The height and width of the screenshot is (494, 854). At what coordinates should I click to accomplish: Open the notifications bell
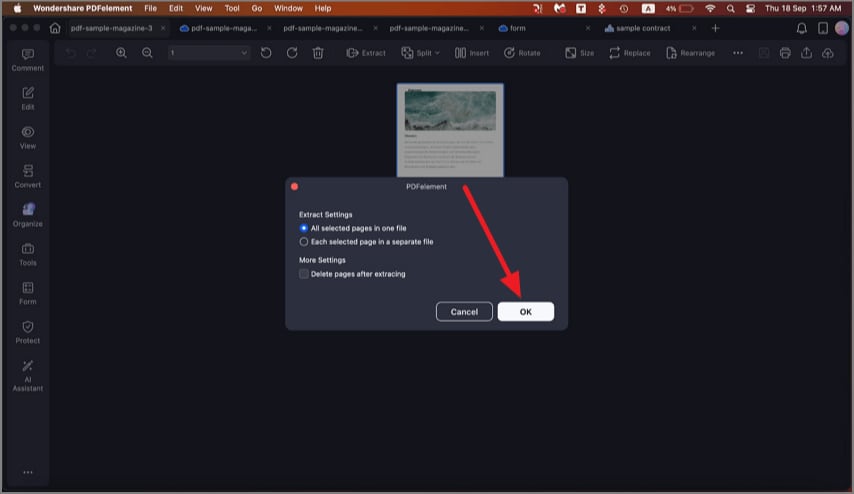click(802, 28)
